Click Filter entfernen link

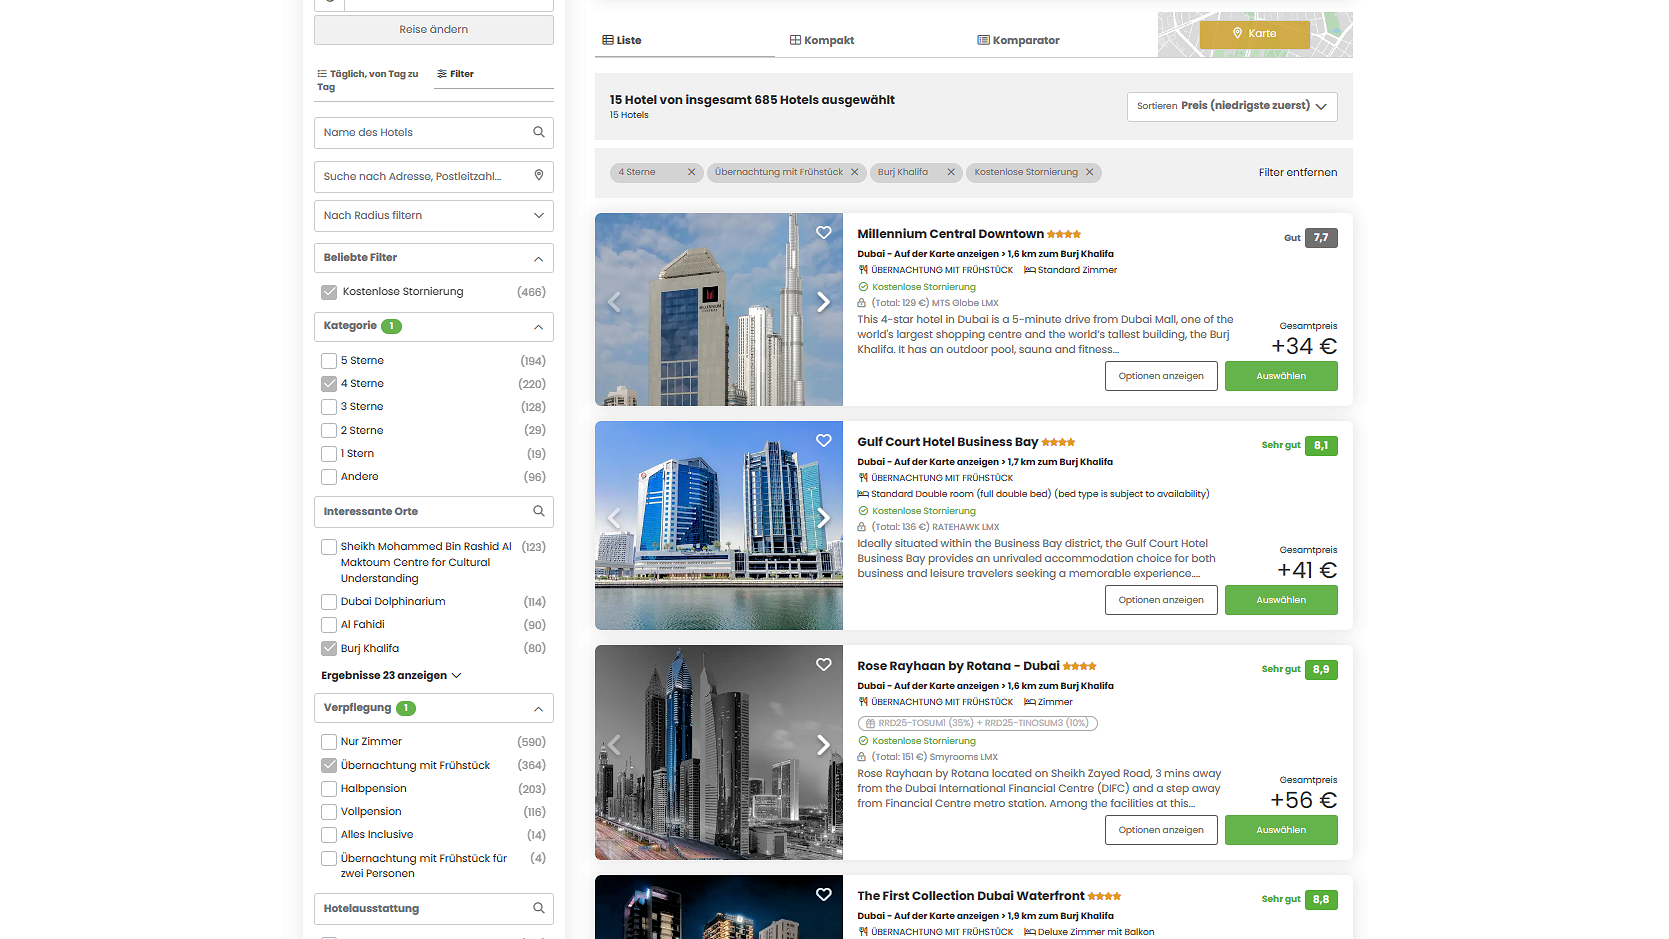pyautogui.click(x=1297, y=172)
